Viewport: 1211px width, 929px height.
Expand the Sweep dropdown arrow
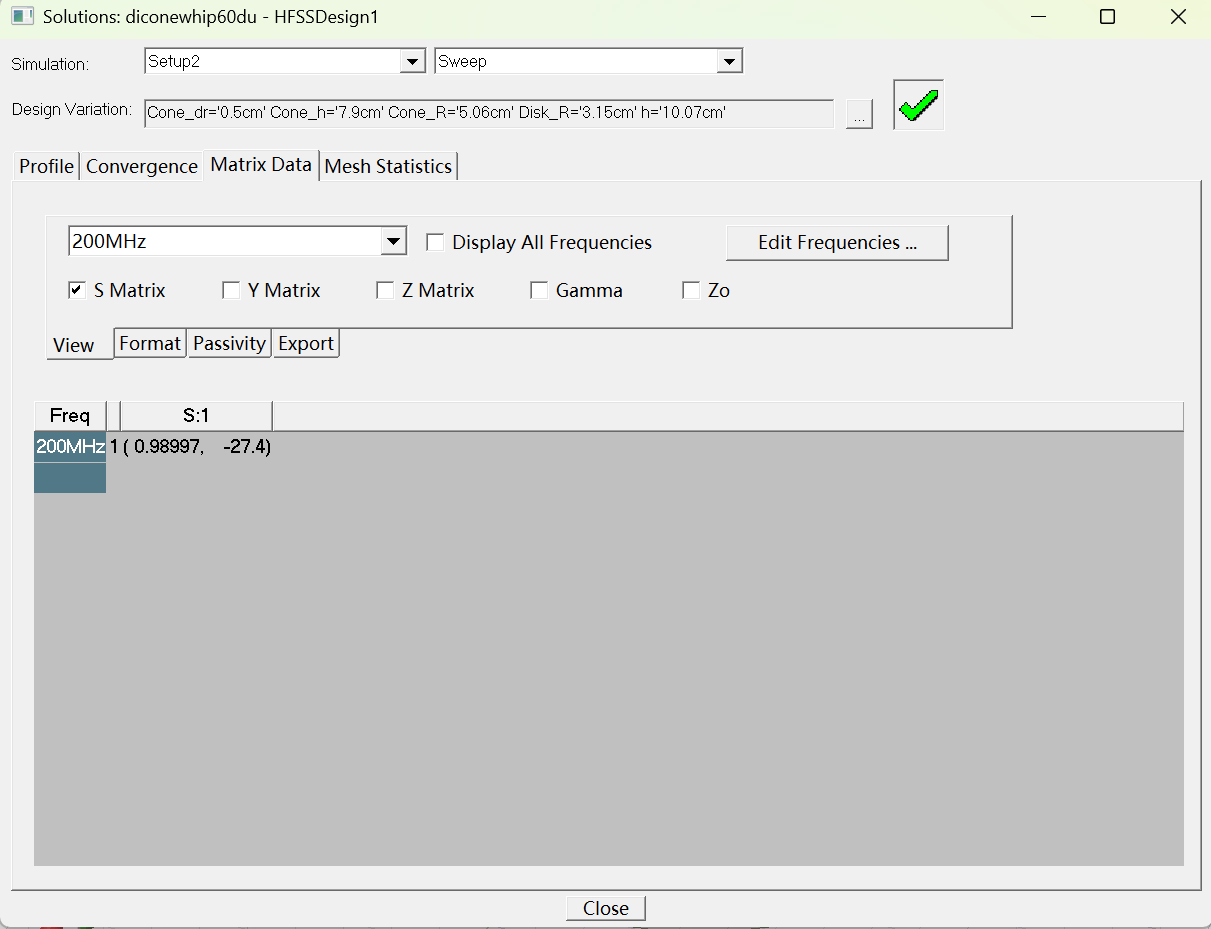tap(730, 62)
